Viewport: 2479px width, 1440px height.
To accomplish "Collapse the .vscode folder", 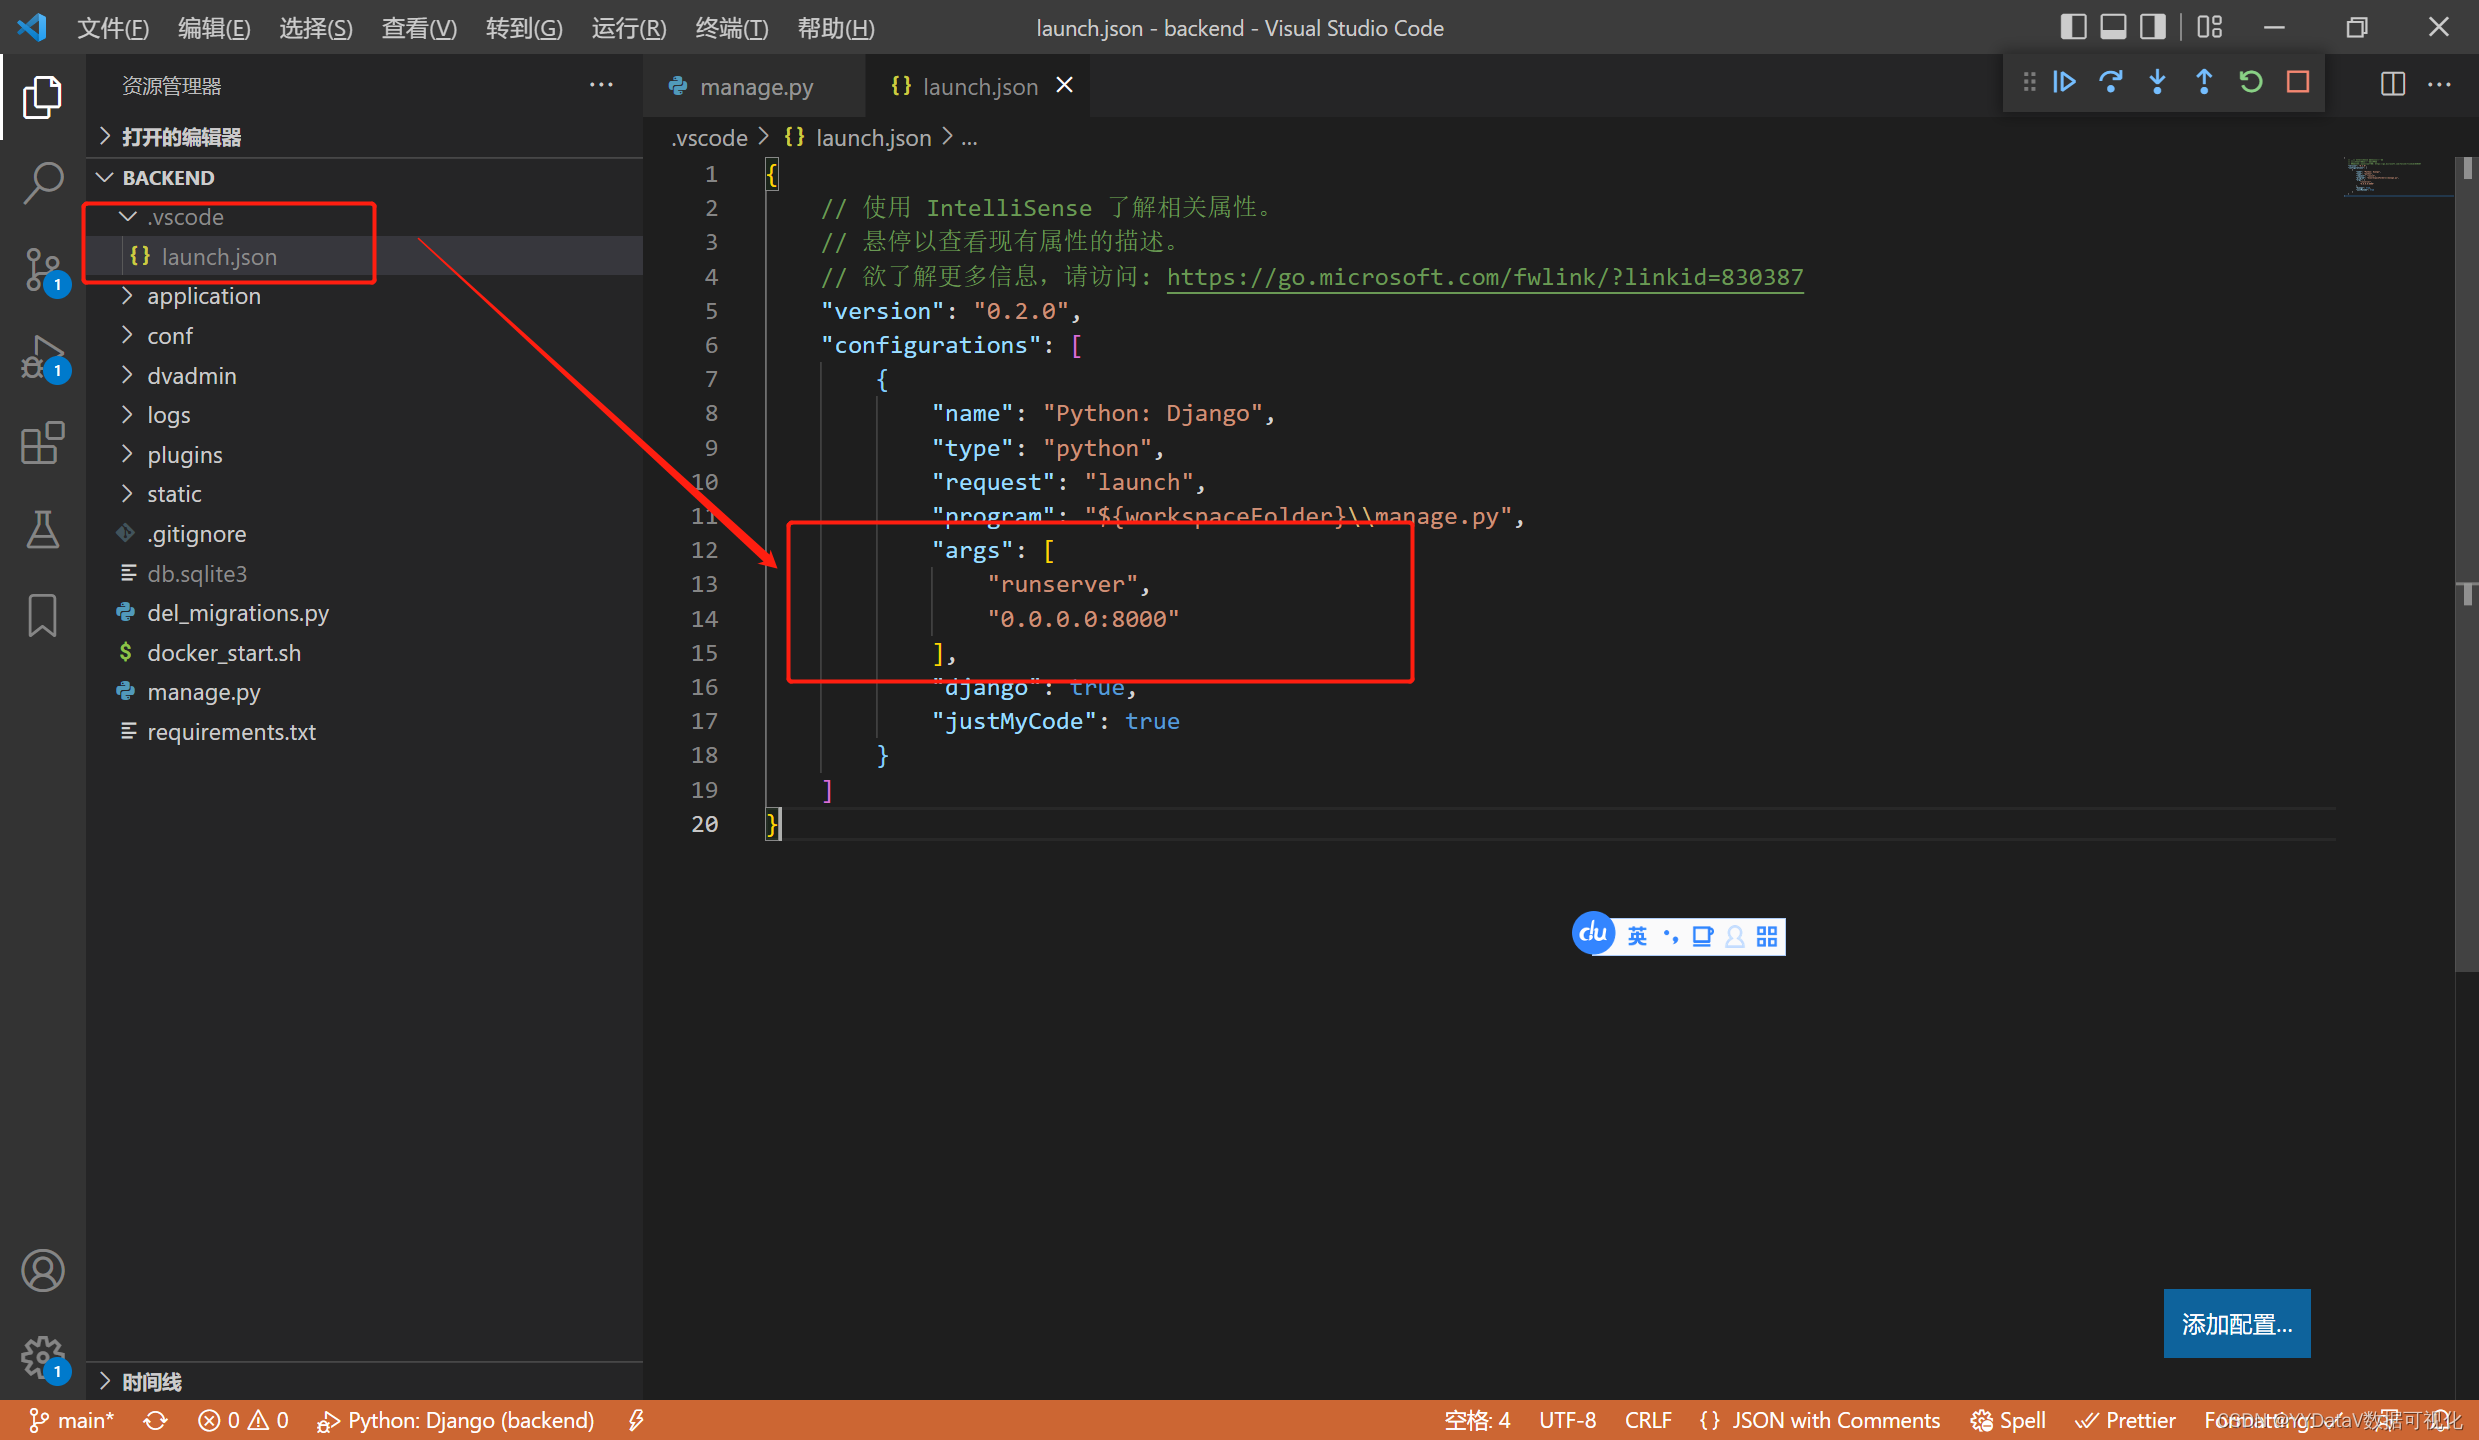I will pyautogui.click(x=185, y=217).
